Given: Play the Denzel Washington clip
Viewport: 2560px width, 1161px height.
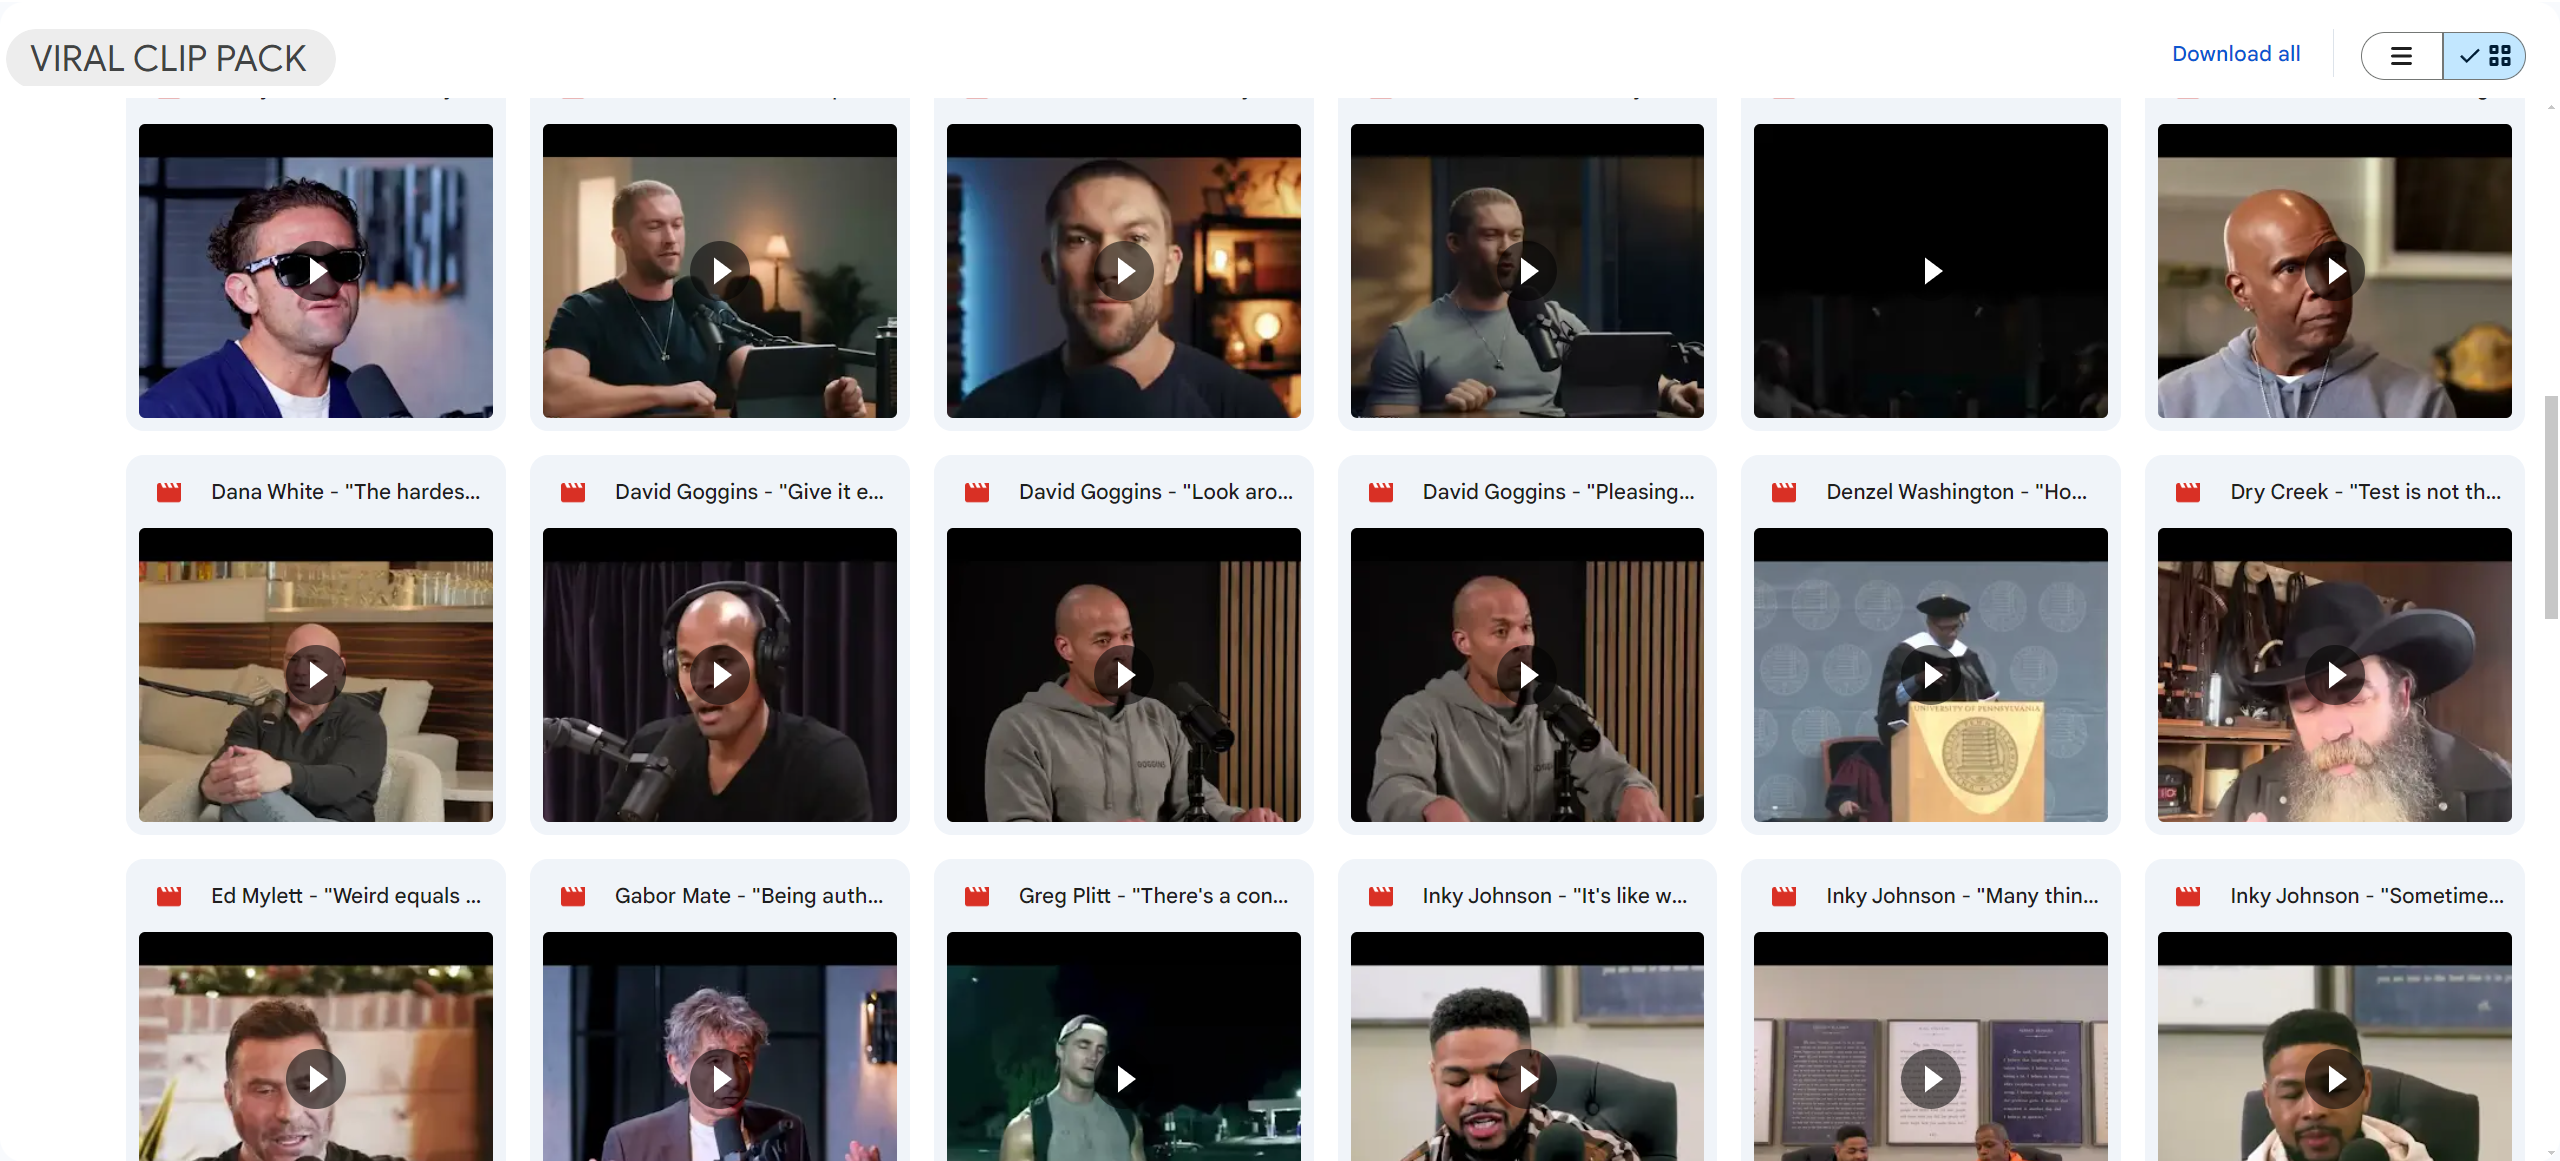Looking at the screenshot, I should tap(1931, 675).
